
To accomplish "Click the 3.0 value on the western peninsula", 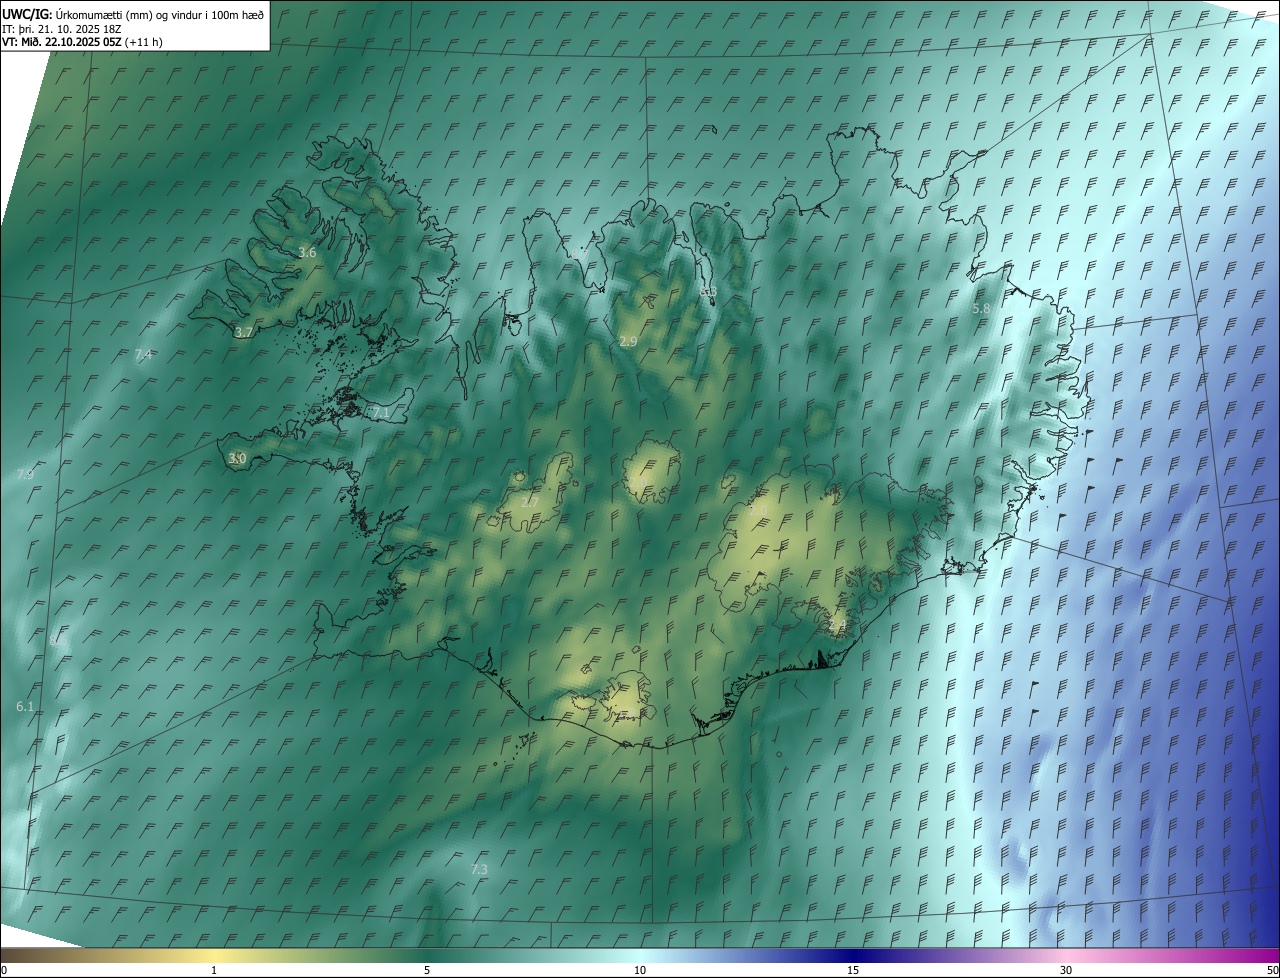I will tap(237, 459).
